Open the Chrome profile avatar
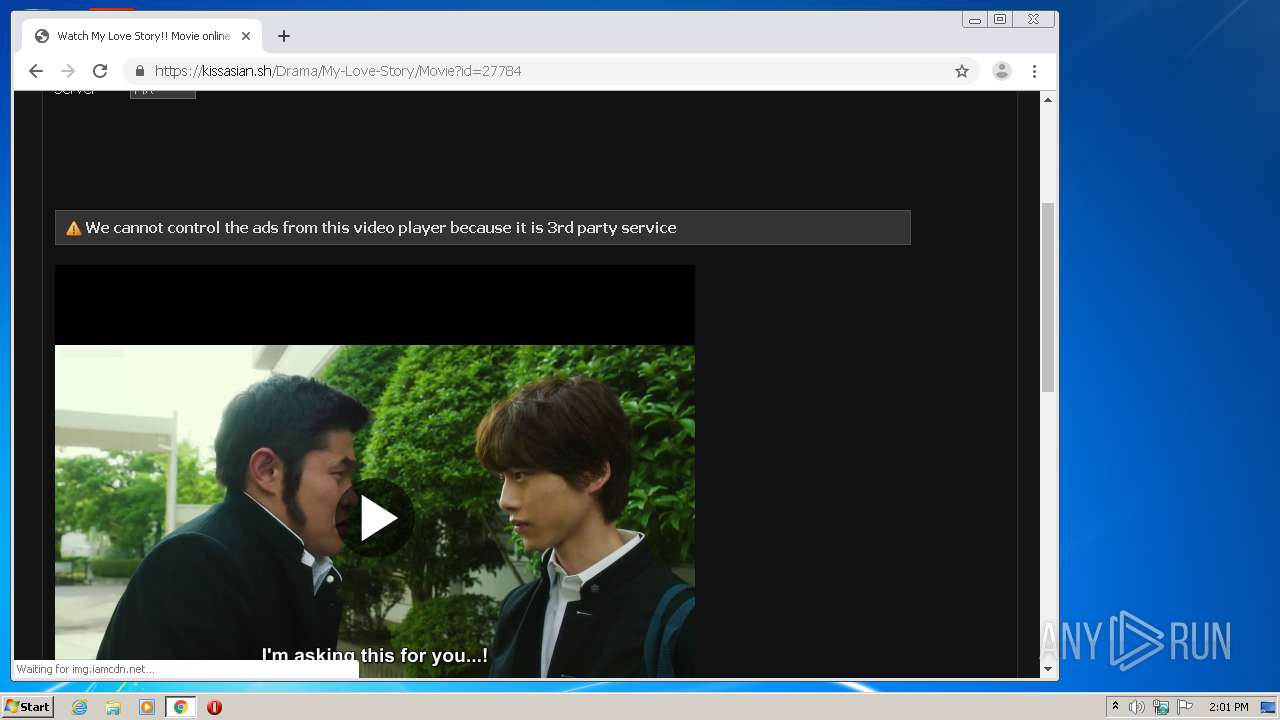Viewport: 1280px width, 720px height. tap(1001, 71)
